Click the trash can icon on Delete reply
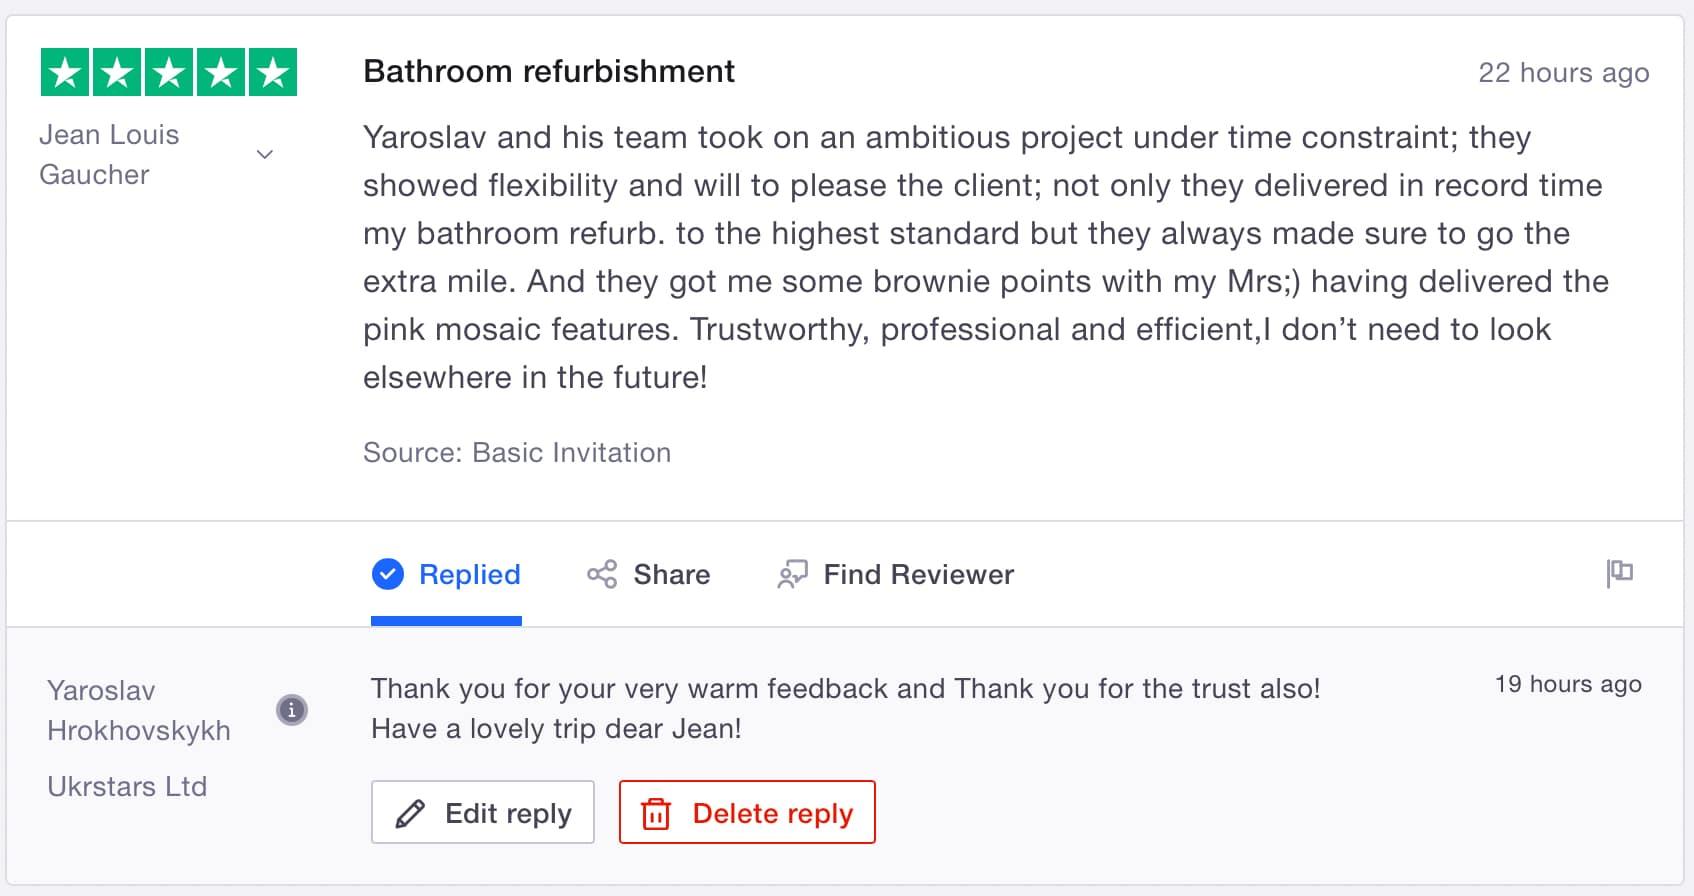The width and height of the screenshot is (1694, 896). (656, 813)
